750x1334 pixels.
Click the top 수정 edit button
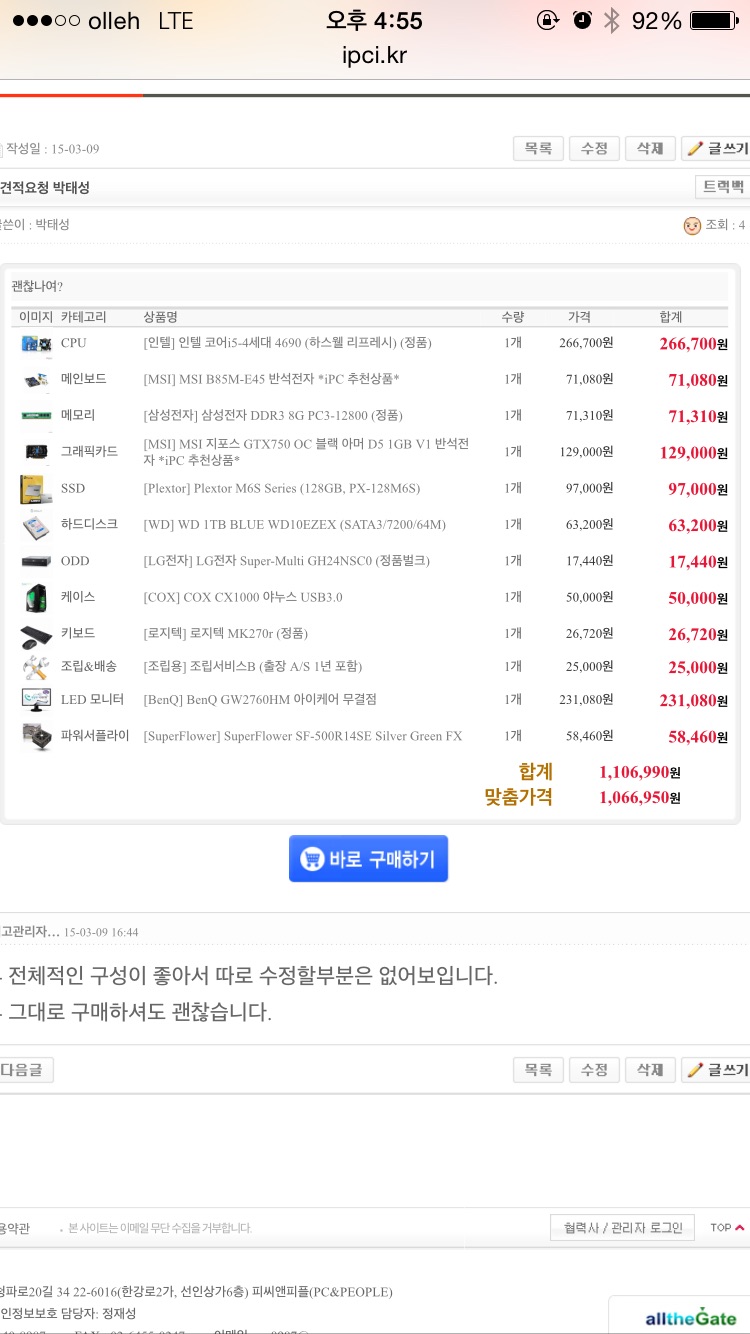[x=594, y=148]
